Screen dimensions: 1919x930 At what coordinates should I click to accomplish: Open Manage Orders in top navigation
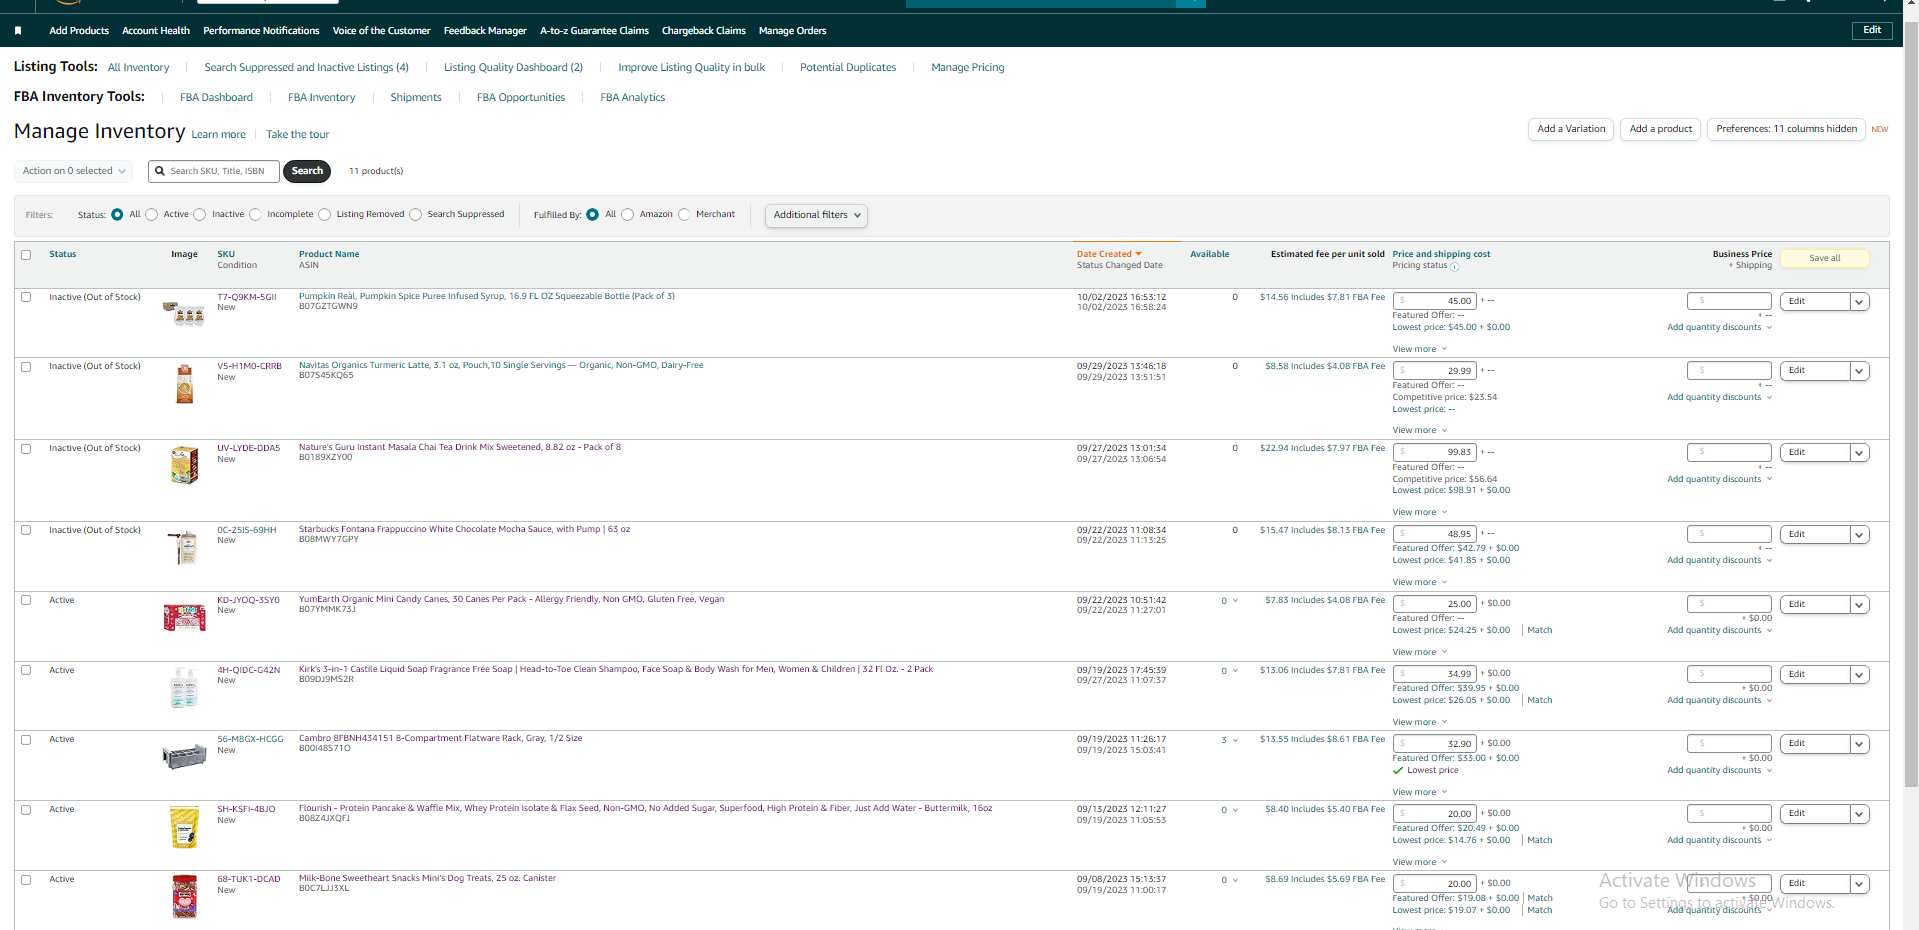(x=793, y=31)
